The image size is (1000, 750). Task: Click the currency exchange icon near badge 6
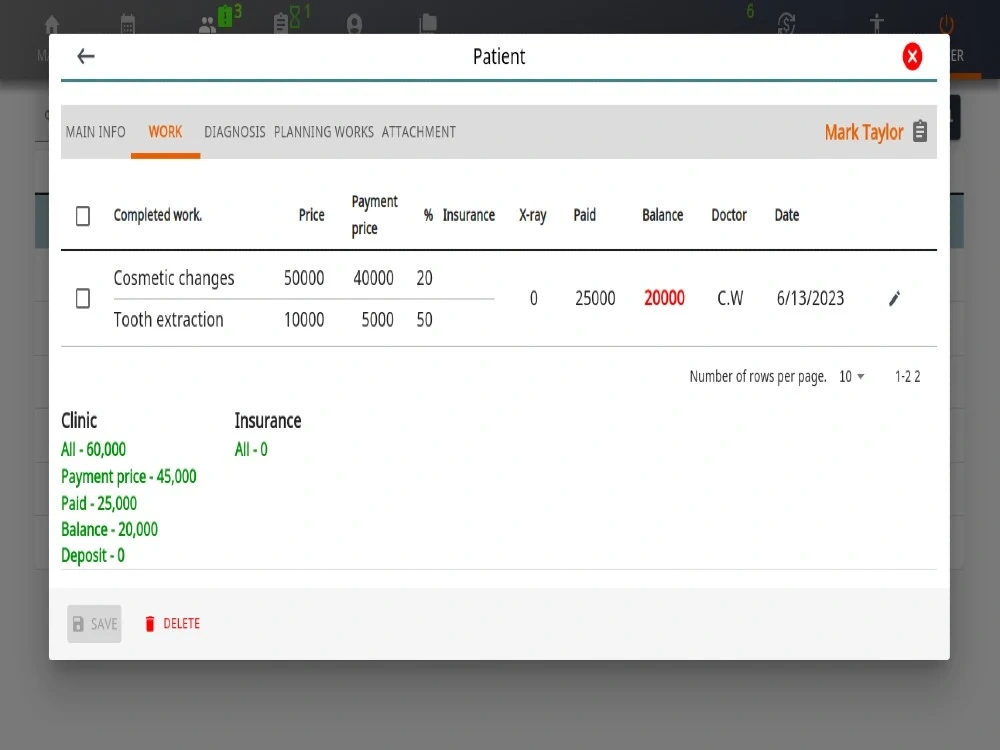tap(787, 22)
